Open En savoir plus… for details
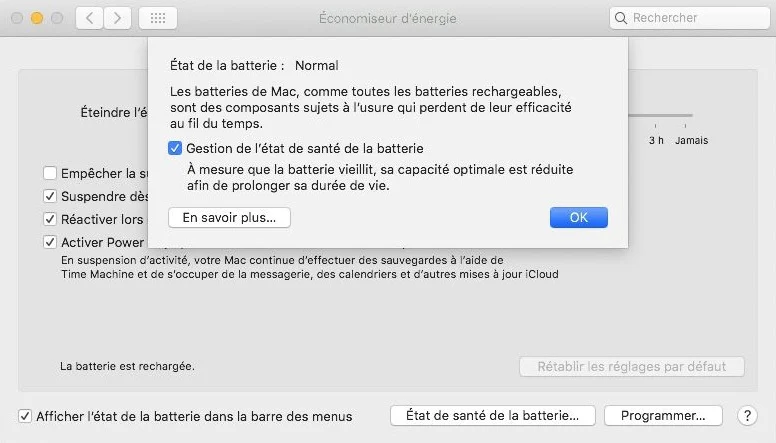Image resolution: width=776 pixels, height=443 pixels. (x=229, y=218)
